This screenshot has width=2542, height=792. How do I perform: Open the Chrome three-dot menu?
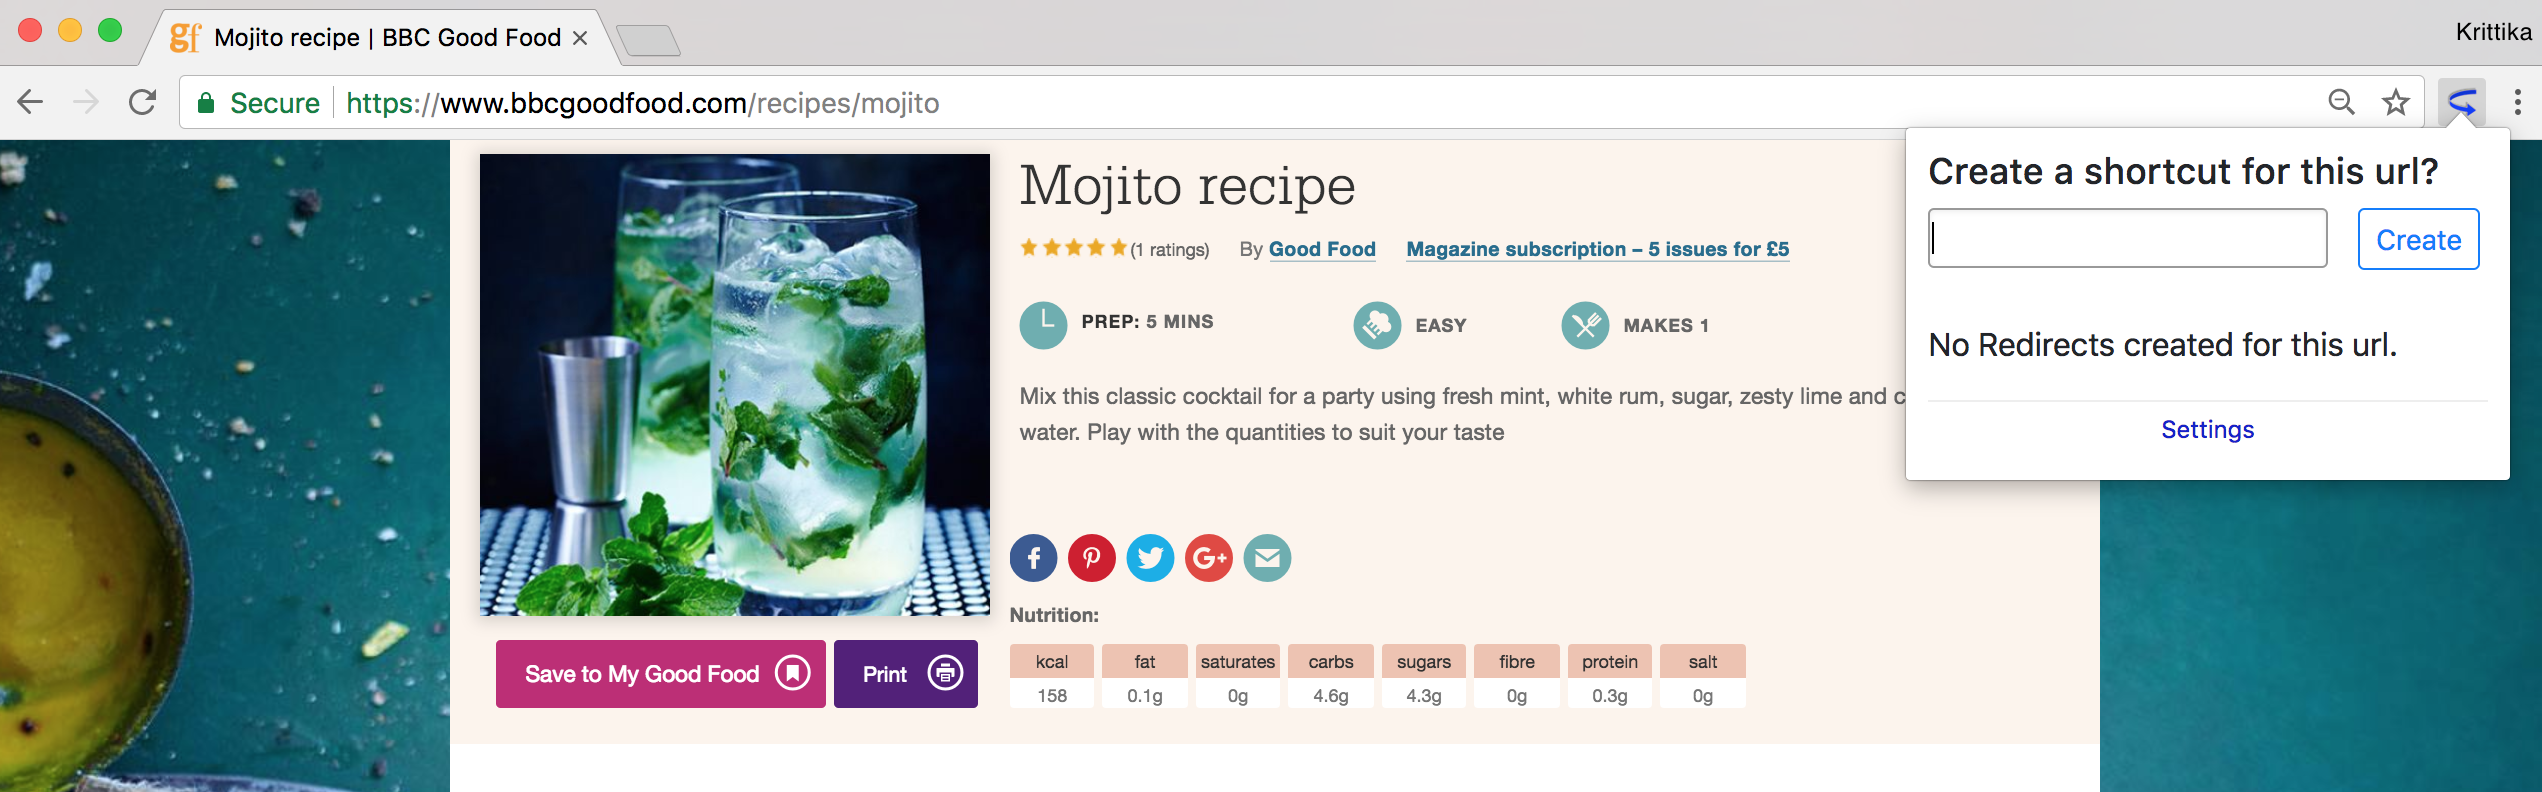tap(2517, 103)
